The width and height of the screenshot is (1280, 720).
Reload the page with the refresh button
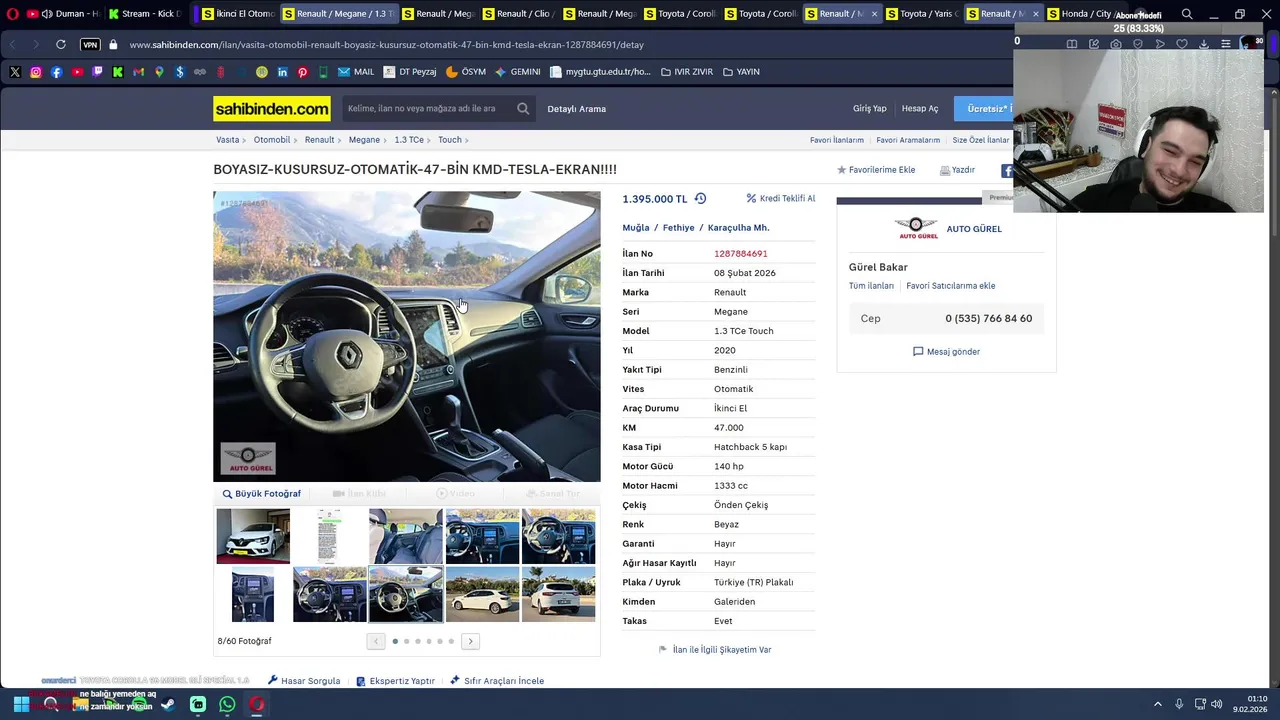[x=61, y=45]
